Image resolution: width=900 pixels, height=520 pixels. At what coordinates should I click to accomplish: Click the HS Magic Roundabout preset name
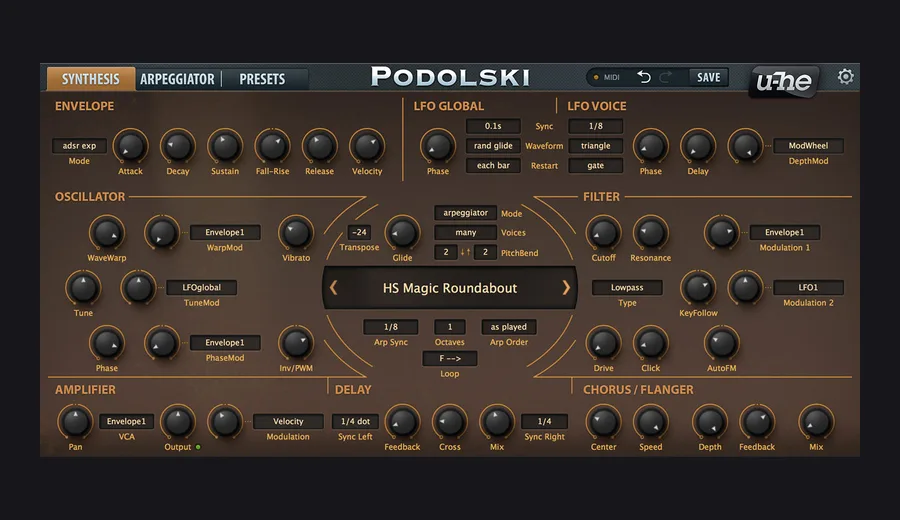(450, 288)
